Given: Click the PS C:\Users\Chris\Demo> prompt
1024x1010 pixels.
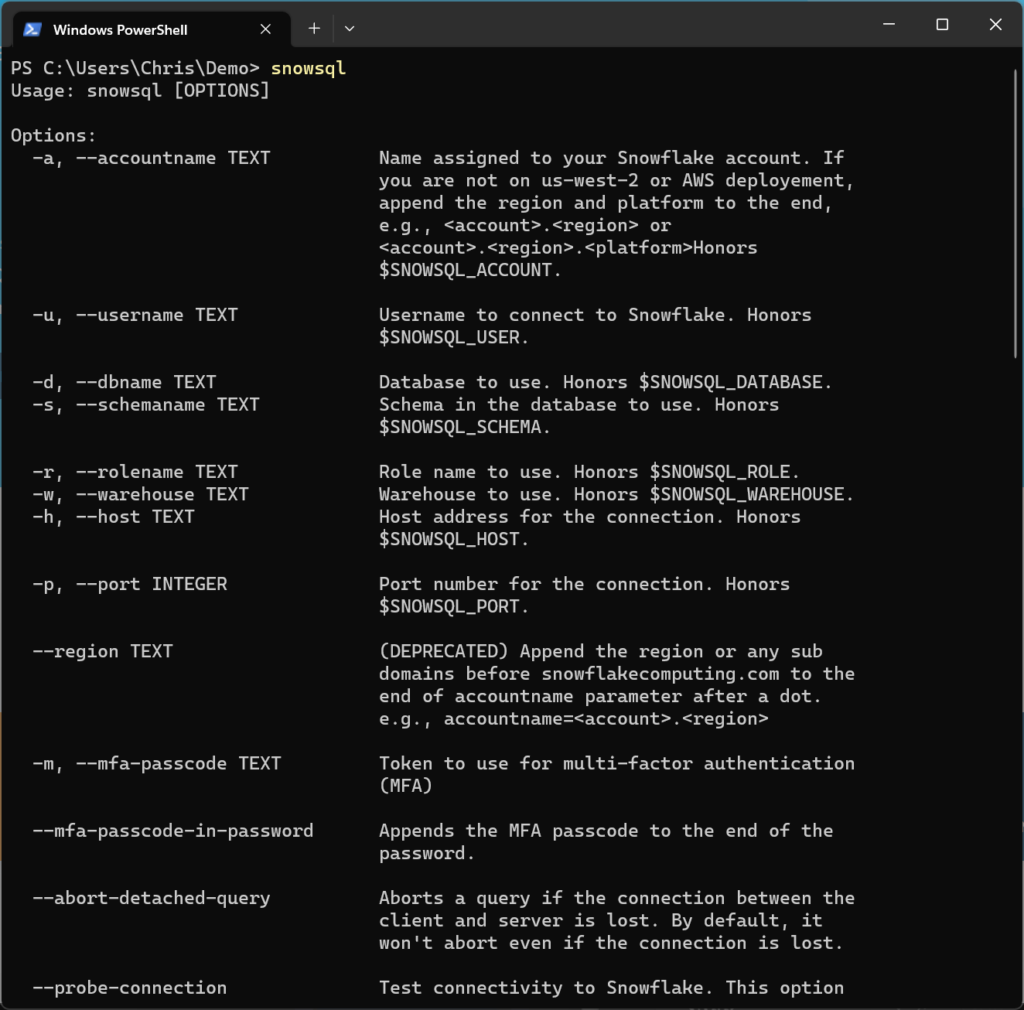Looking at the screenshot, I should [135, 68].
